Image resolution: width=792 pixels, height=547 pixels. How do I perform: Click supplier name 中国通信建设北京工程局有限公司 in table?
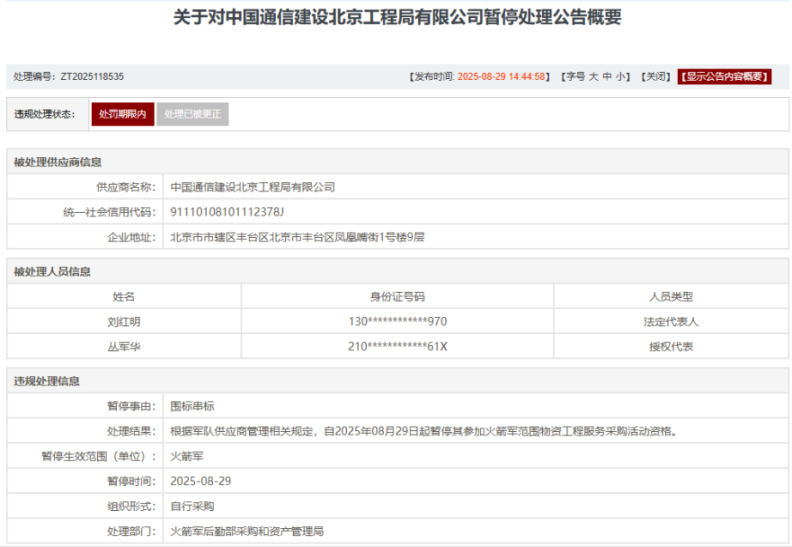click(253, 187)
